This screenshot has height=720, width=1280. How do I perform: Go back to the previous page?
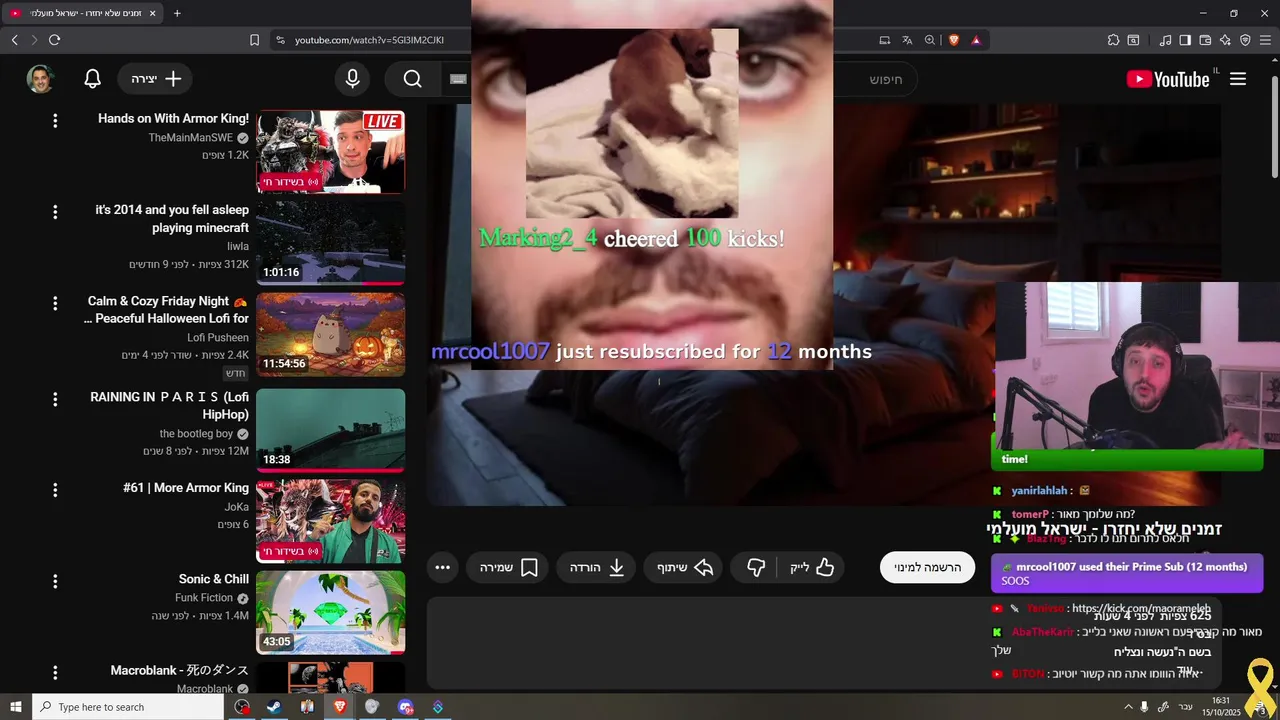click(14, 40)
